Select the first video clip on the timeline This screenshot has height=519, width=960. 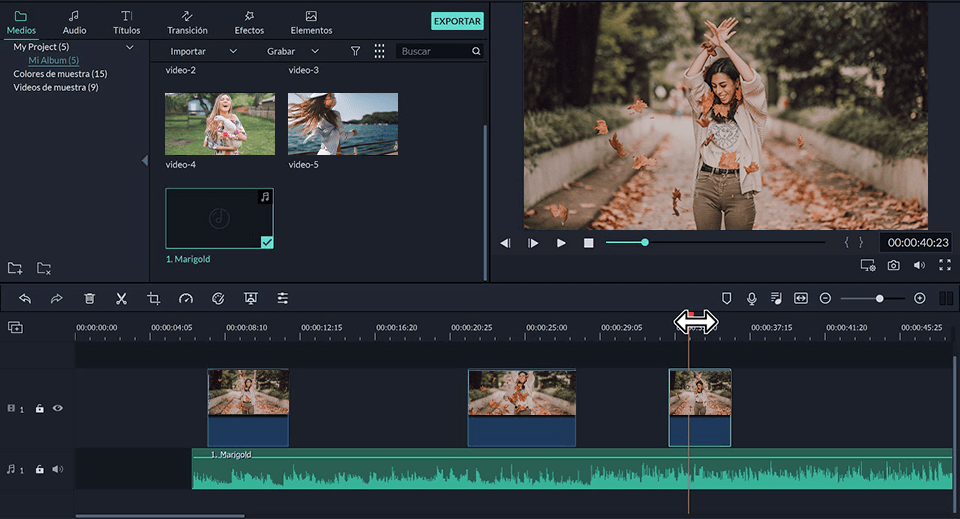click(248, 408)
